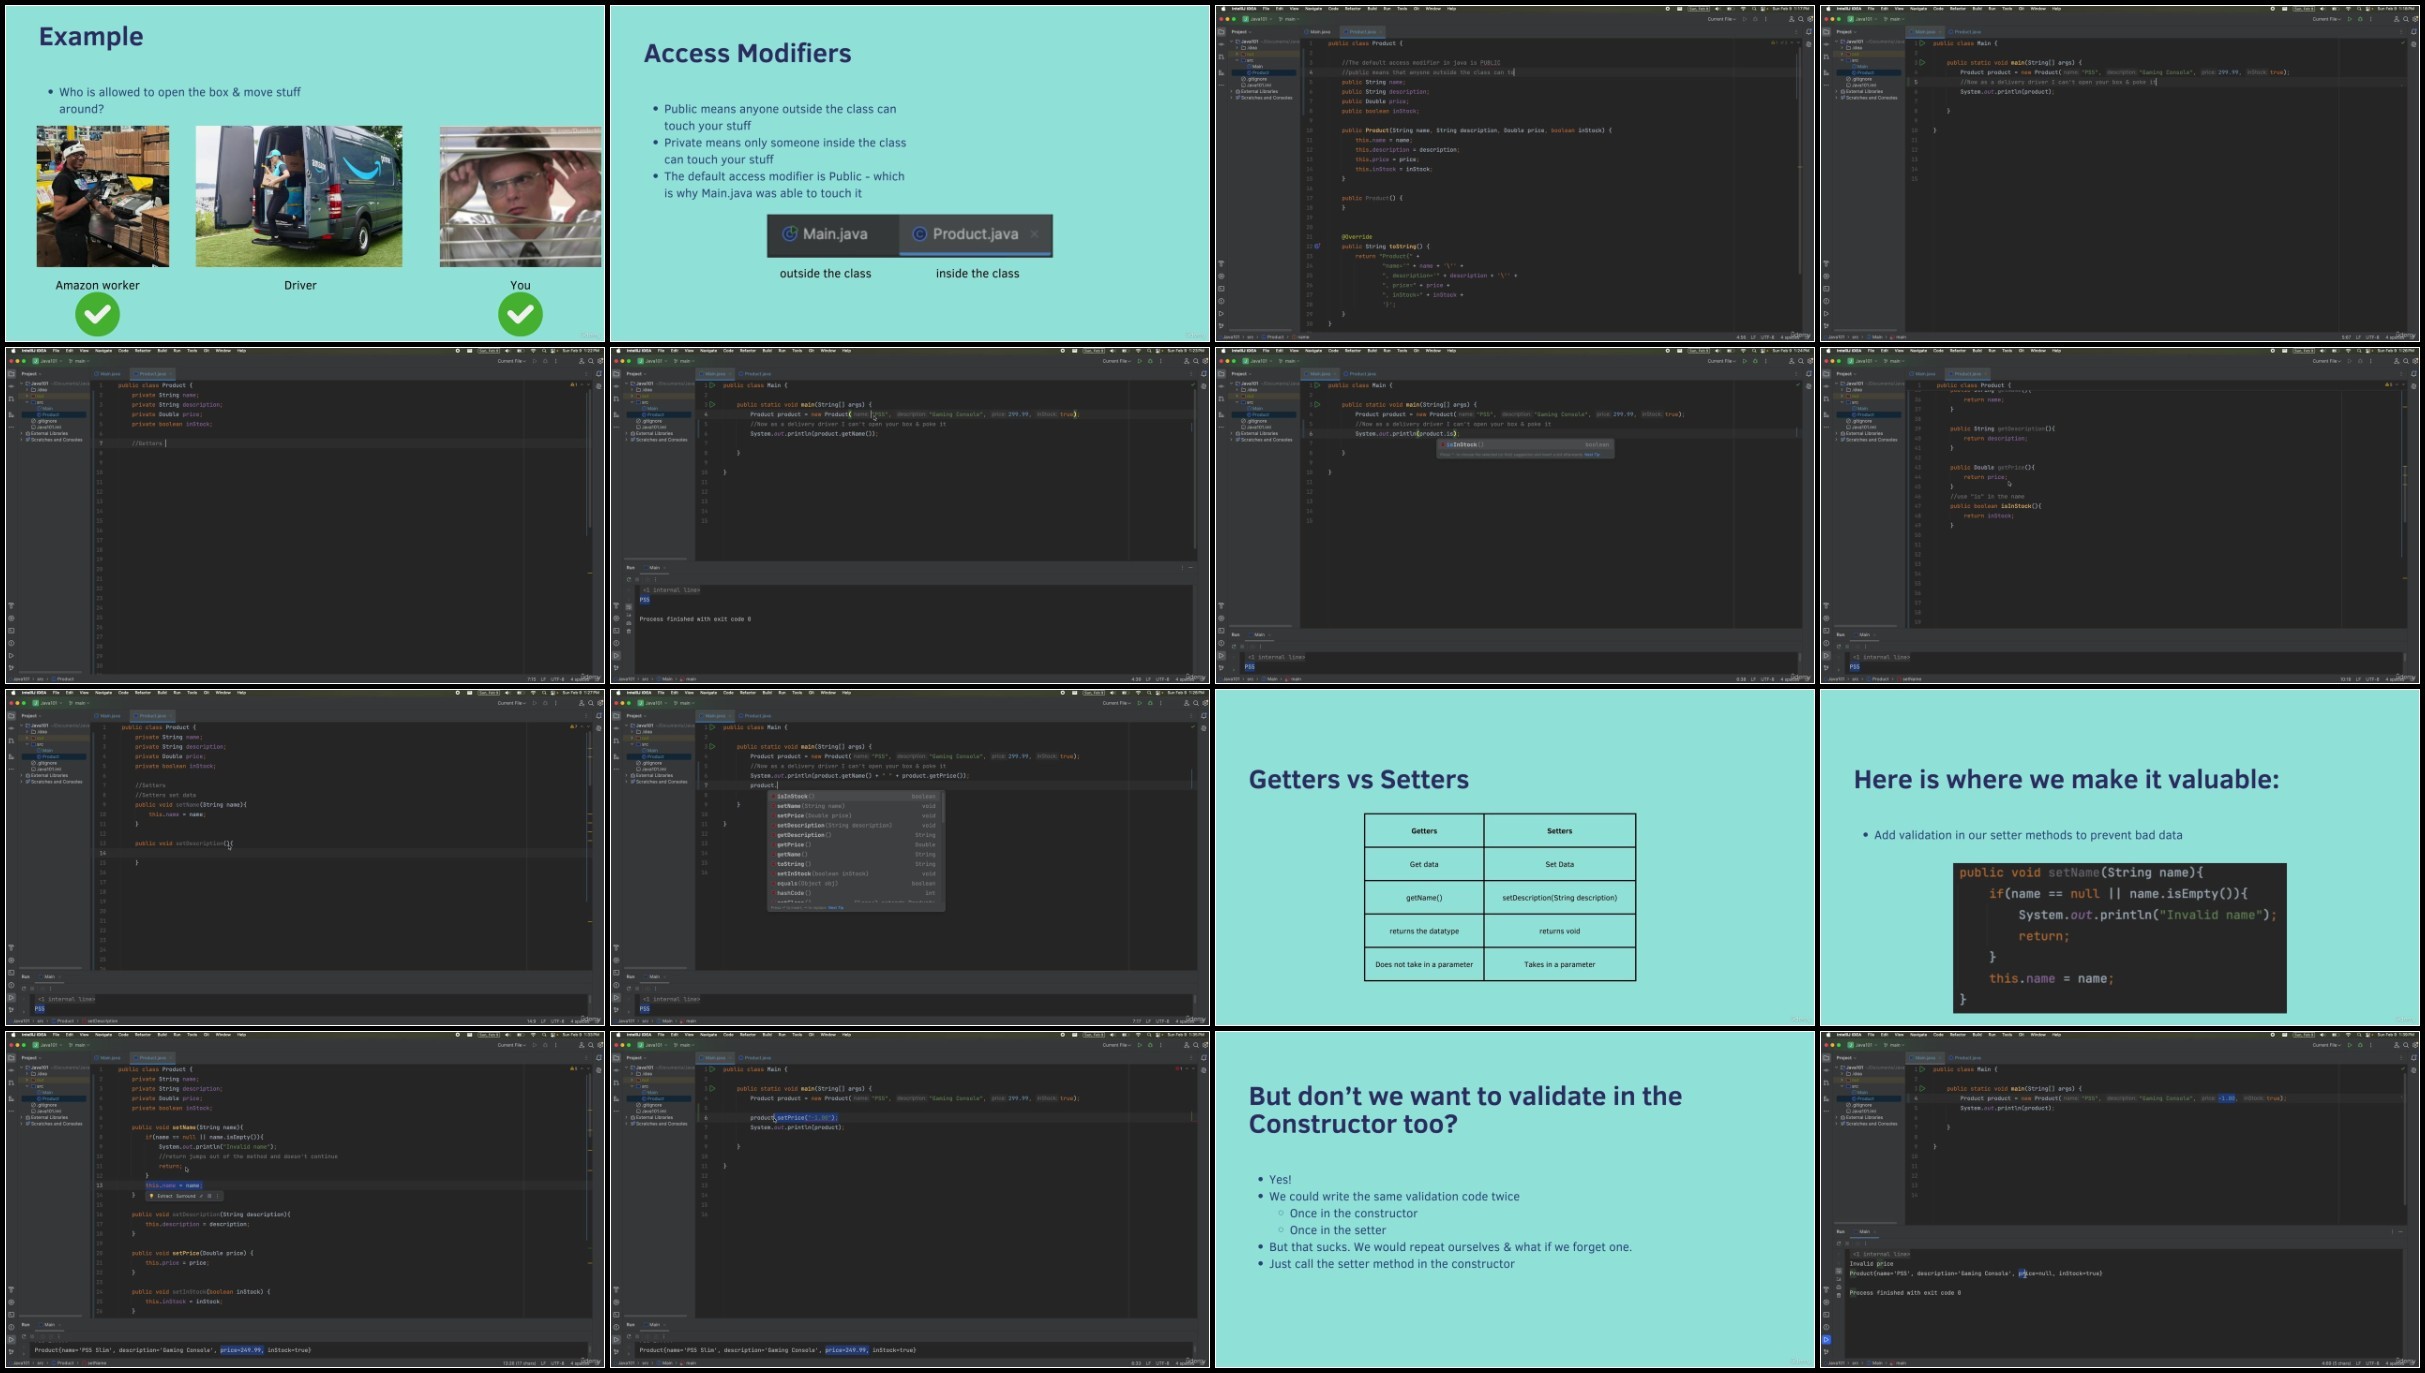This screenshot has width=2425, height=1373.
Task: Click the 'inside the class' caption
Action: [x=978, y=273]
